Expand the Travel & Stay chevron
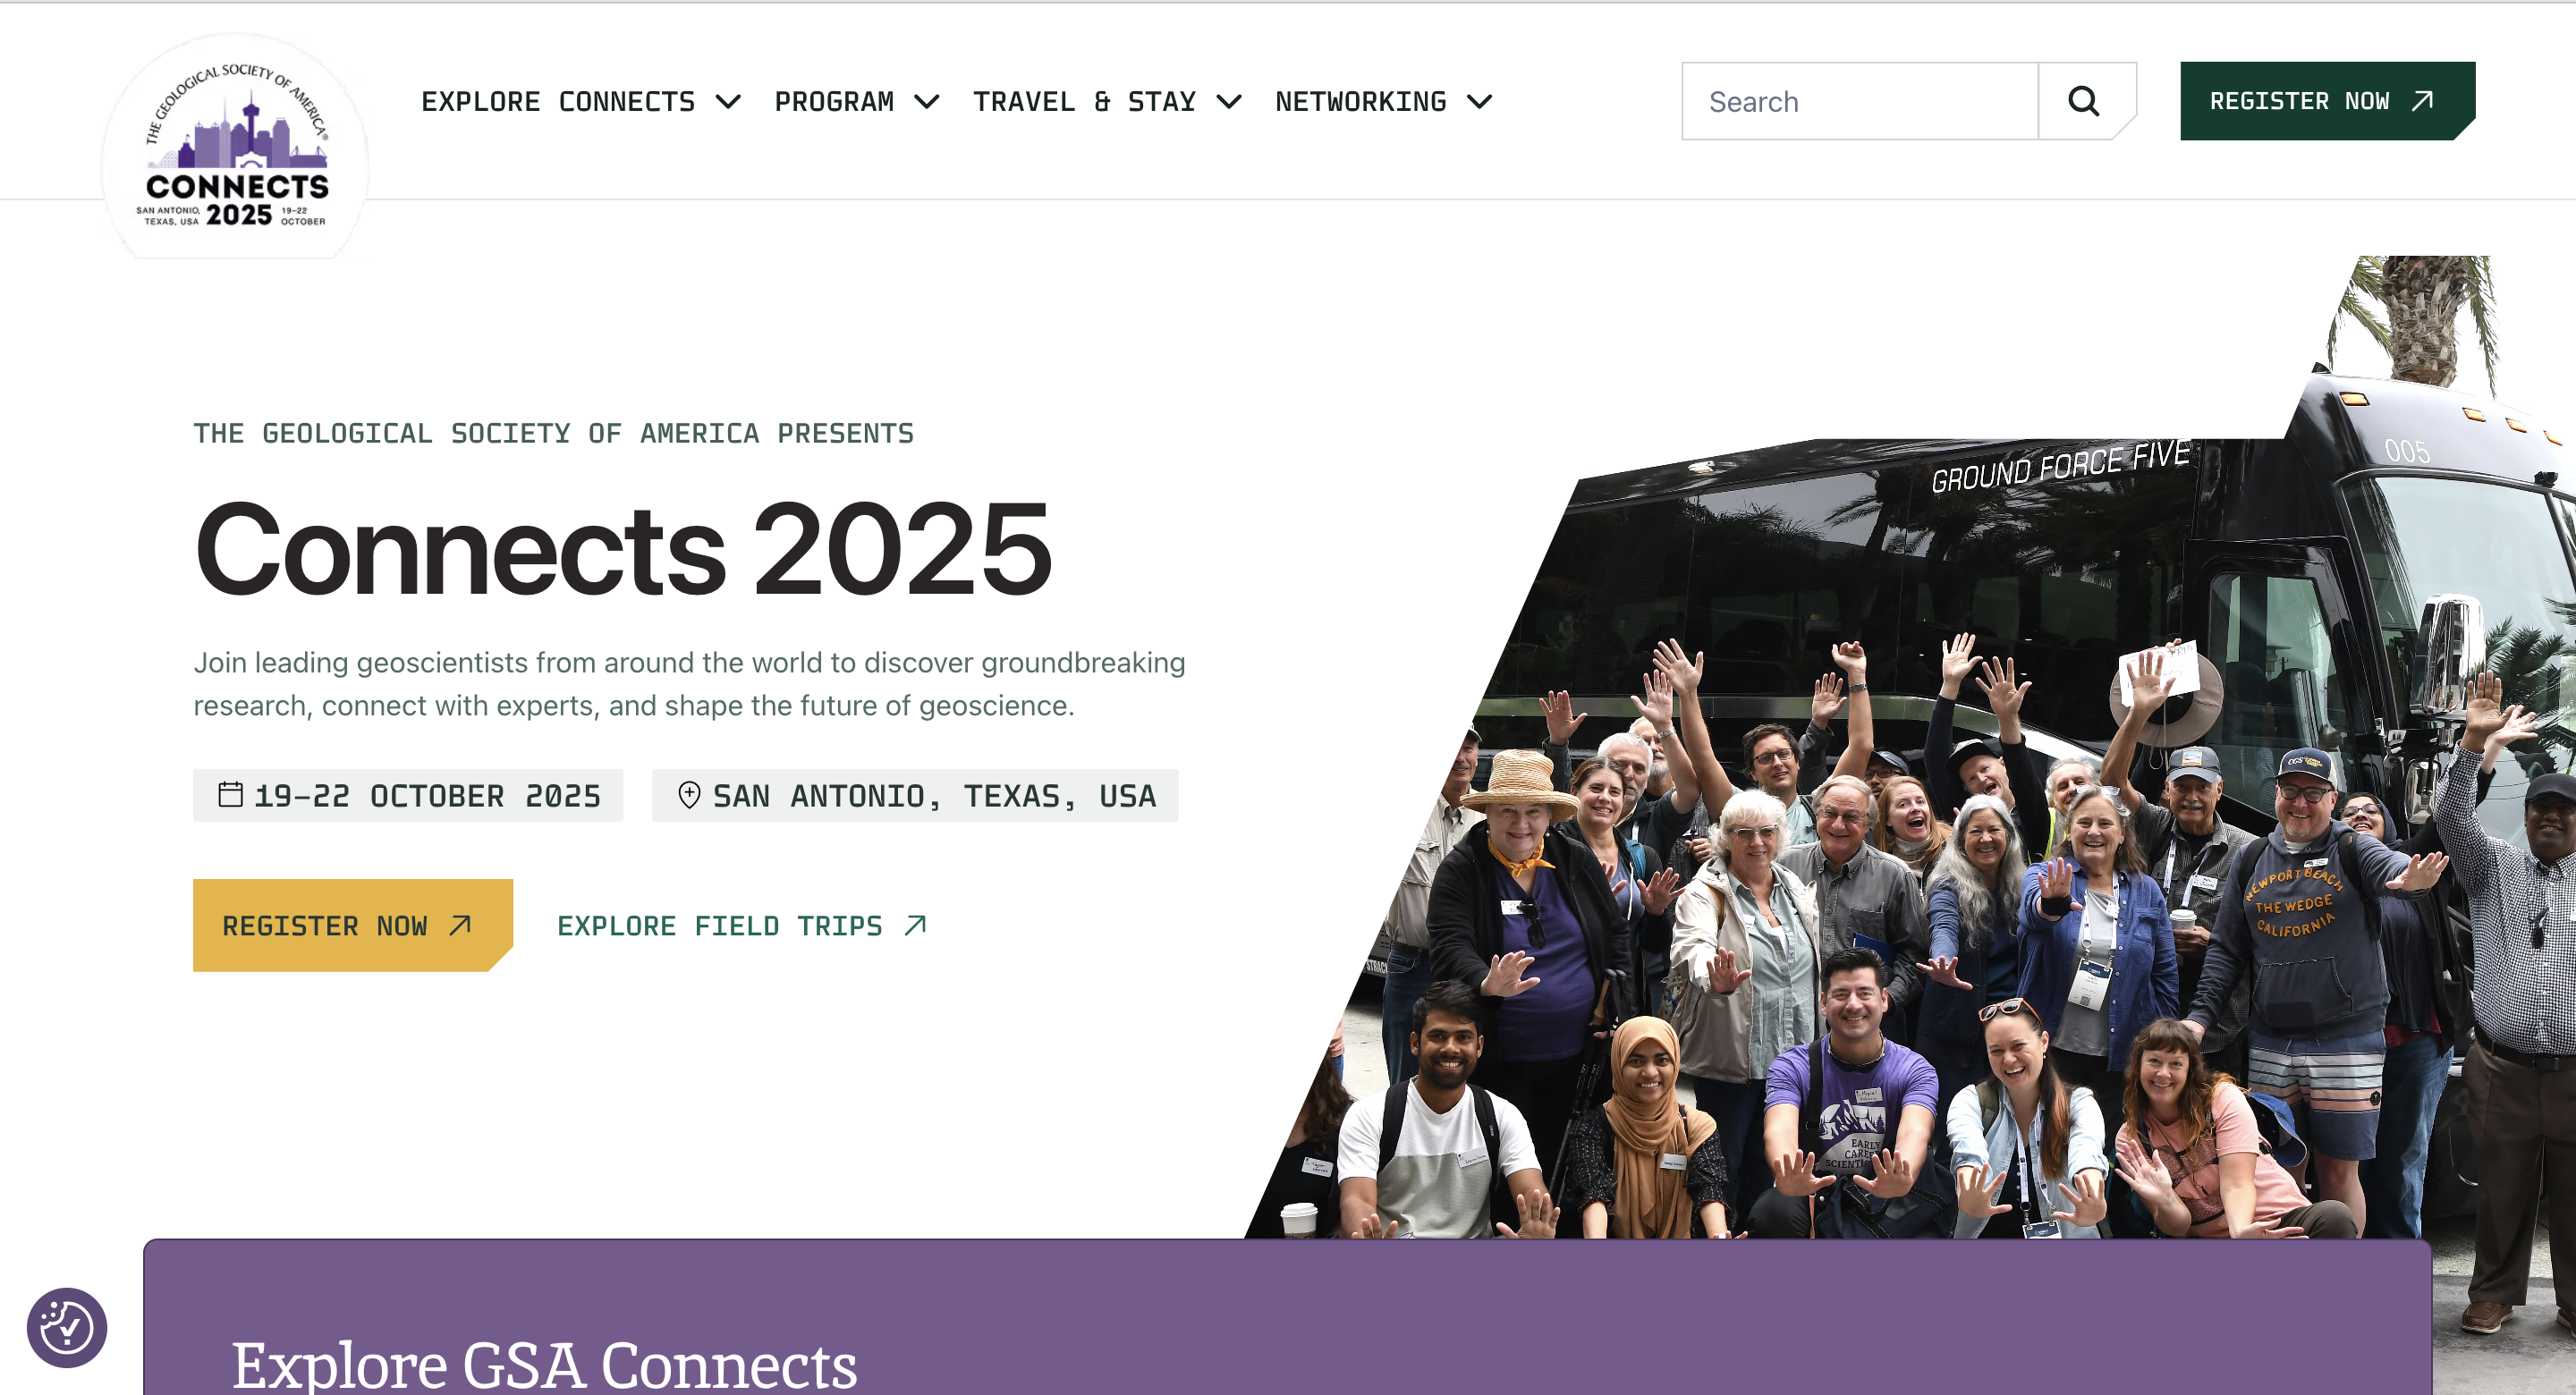Viewport: 2576px width, 1395px height. click(x=1229, y=102)
